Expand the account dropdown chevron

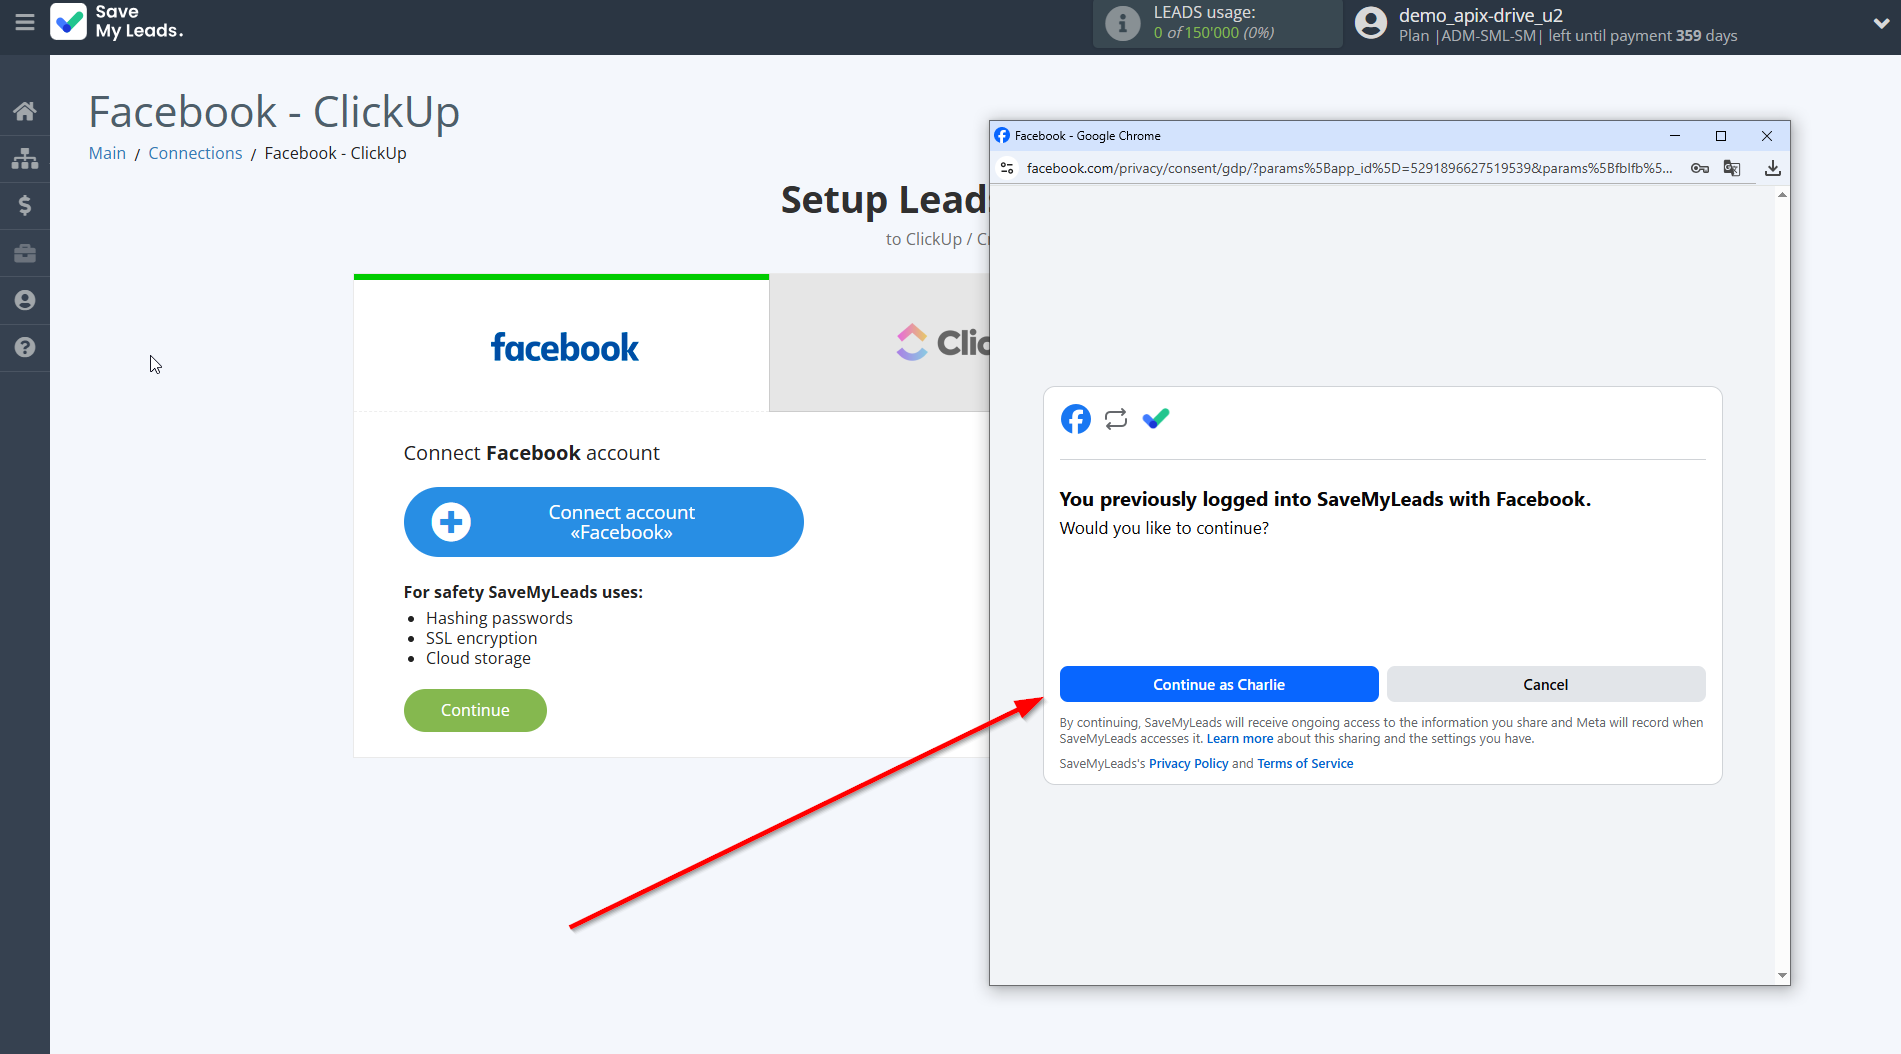(1880, 24)
